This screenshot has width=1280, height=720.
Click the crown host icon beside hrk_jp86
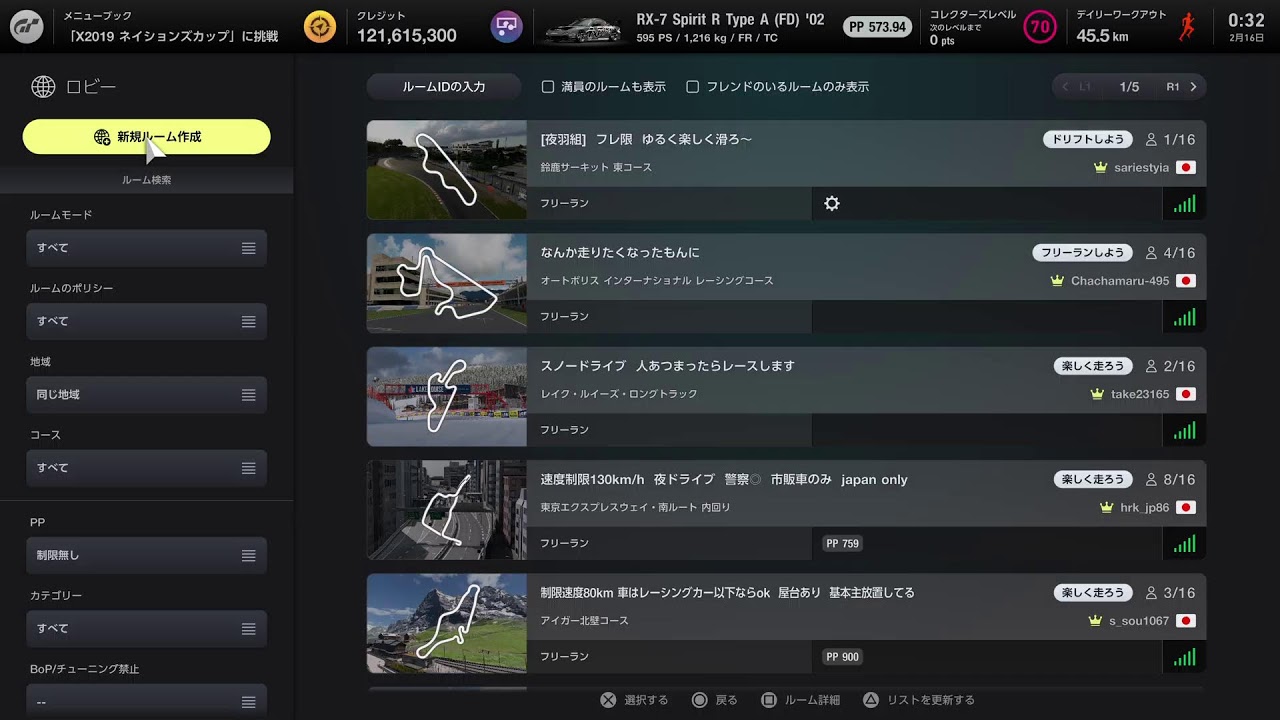pyautogui.click(x=1106, y=508)
